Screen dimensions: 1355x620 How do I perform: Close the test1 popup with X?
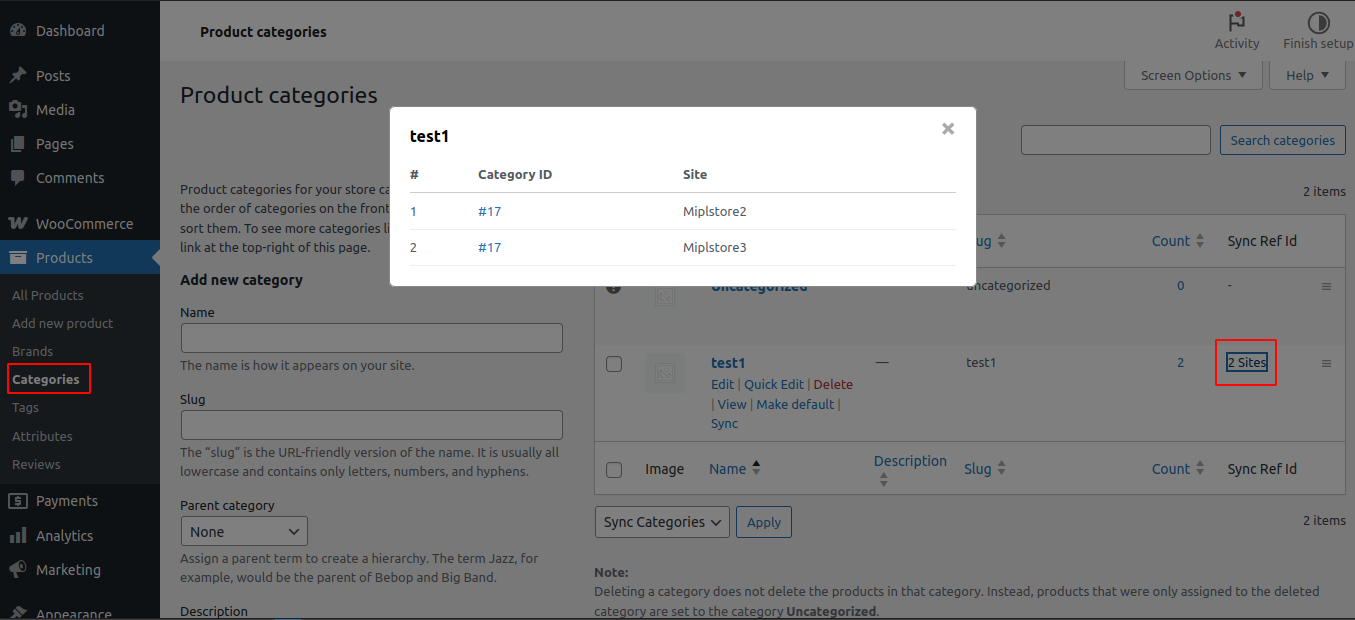(x=948, y=129)
